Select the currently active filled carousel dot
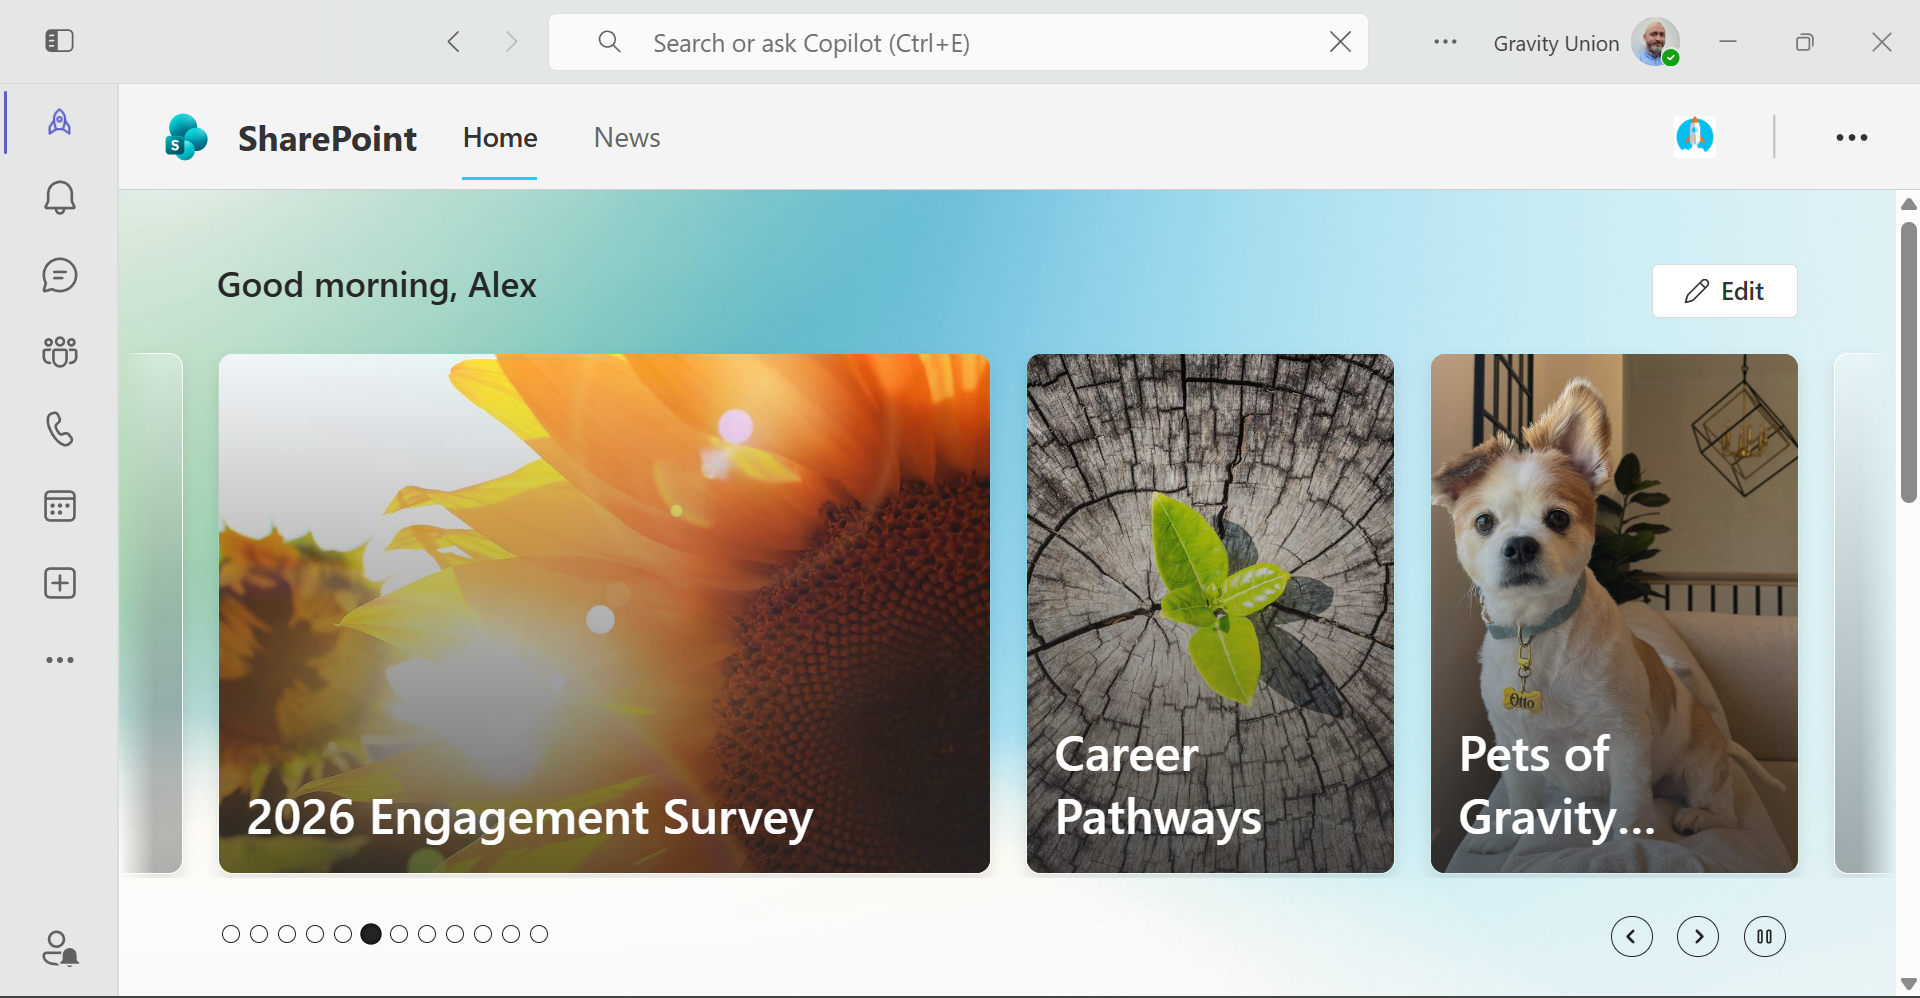The width and height of the screenshot is (1920, 998). pyautogui.click(x=371, y=934)
